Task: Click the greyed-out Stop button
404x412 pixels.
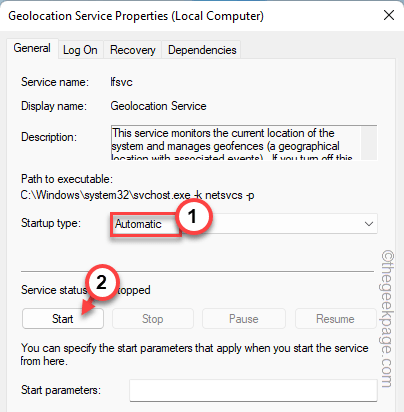Action: click(x=153, y=319)
